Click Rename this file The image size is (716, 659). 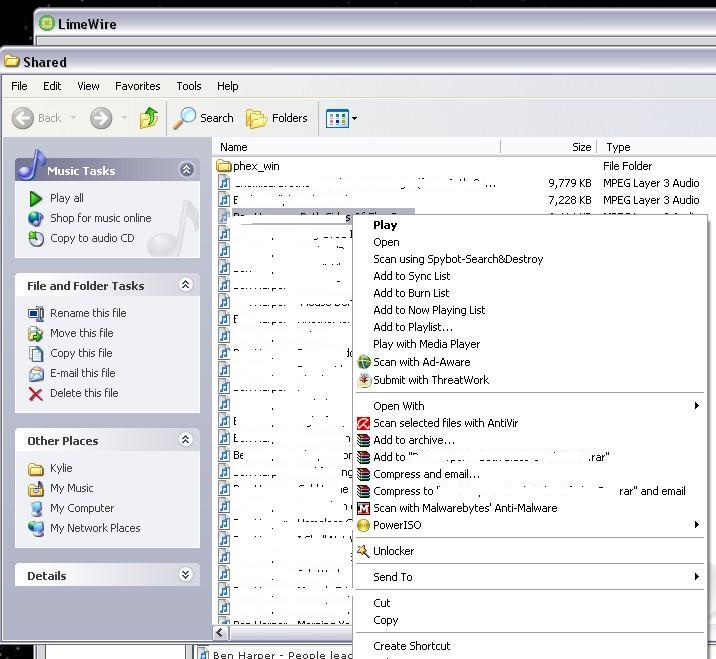click(88, 313)
